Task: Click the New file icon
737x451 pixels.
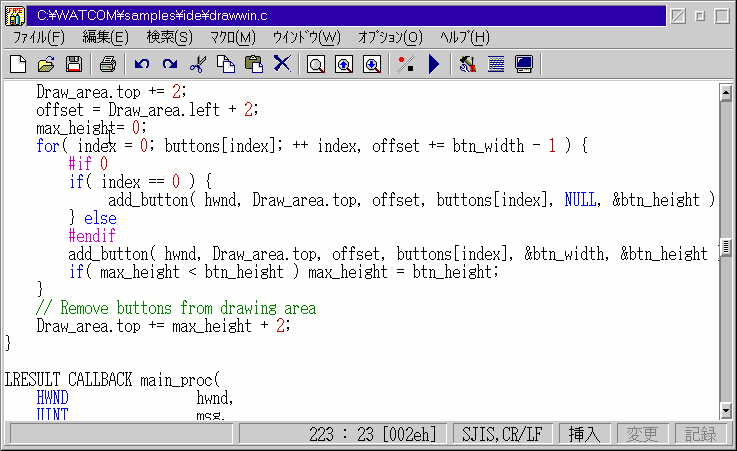Action: click(17, 65)
